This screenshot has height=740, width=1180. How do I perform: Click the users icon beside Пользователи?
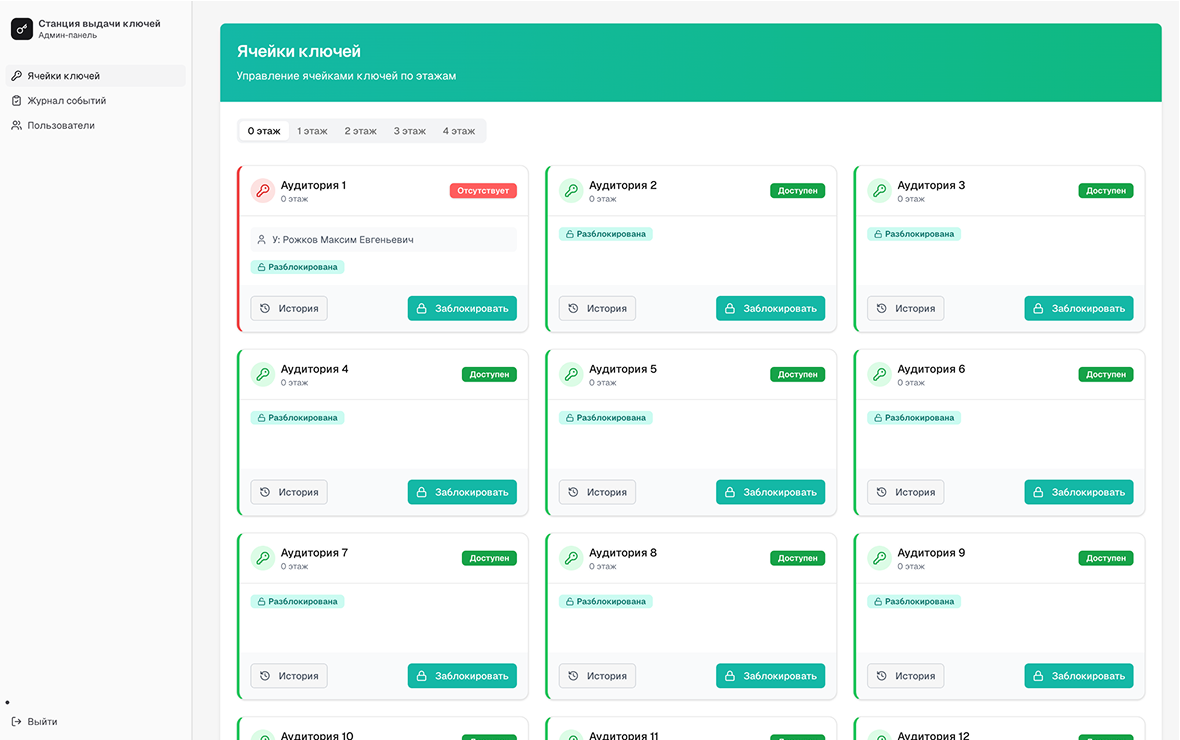[x=17, y=125]
